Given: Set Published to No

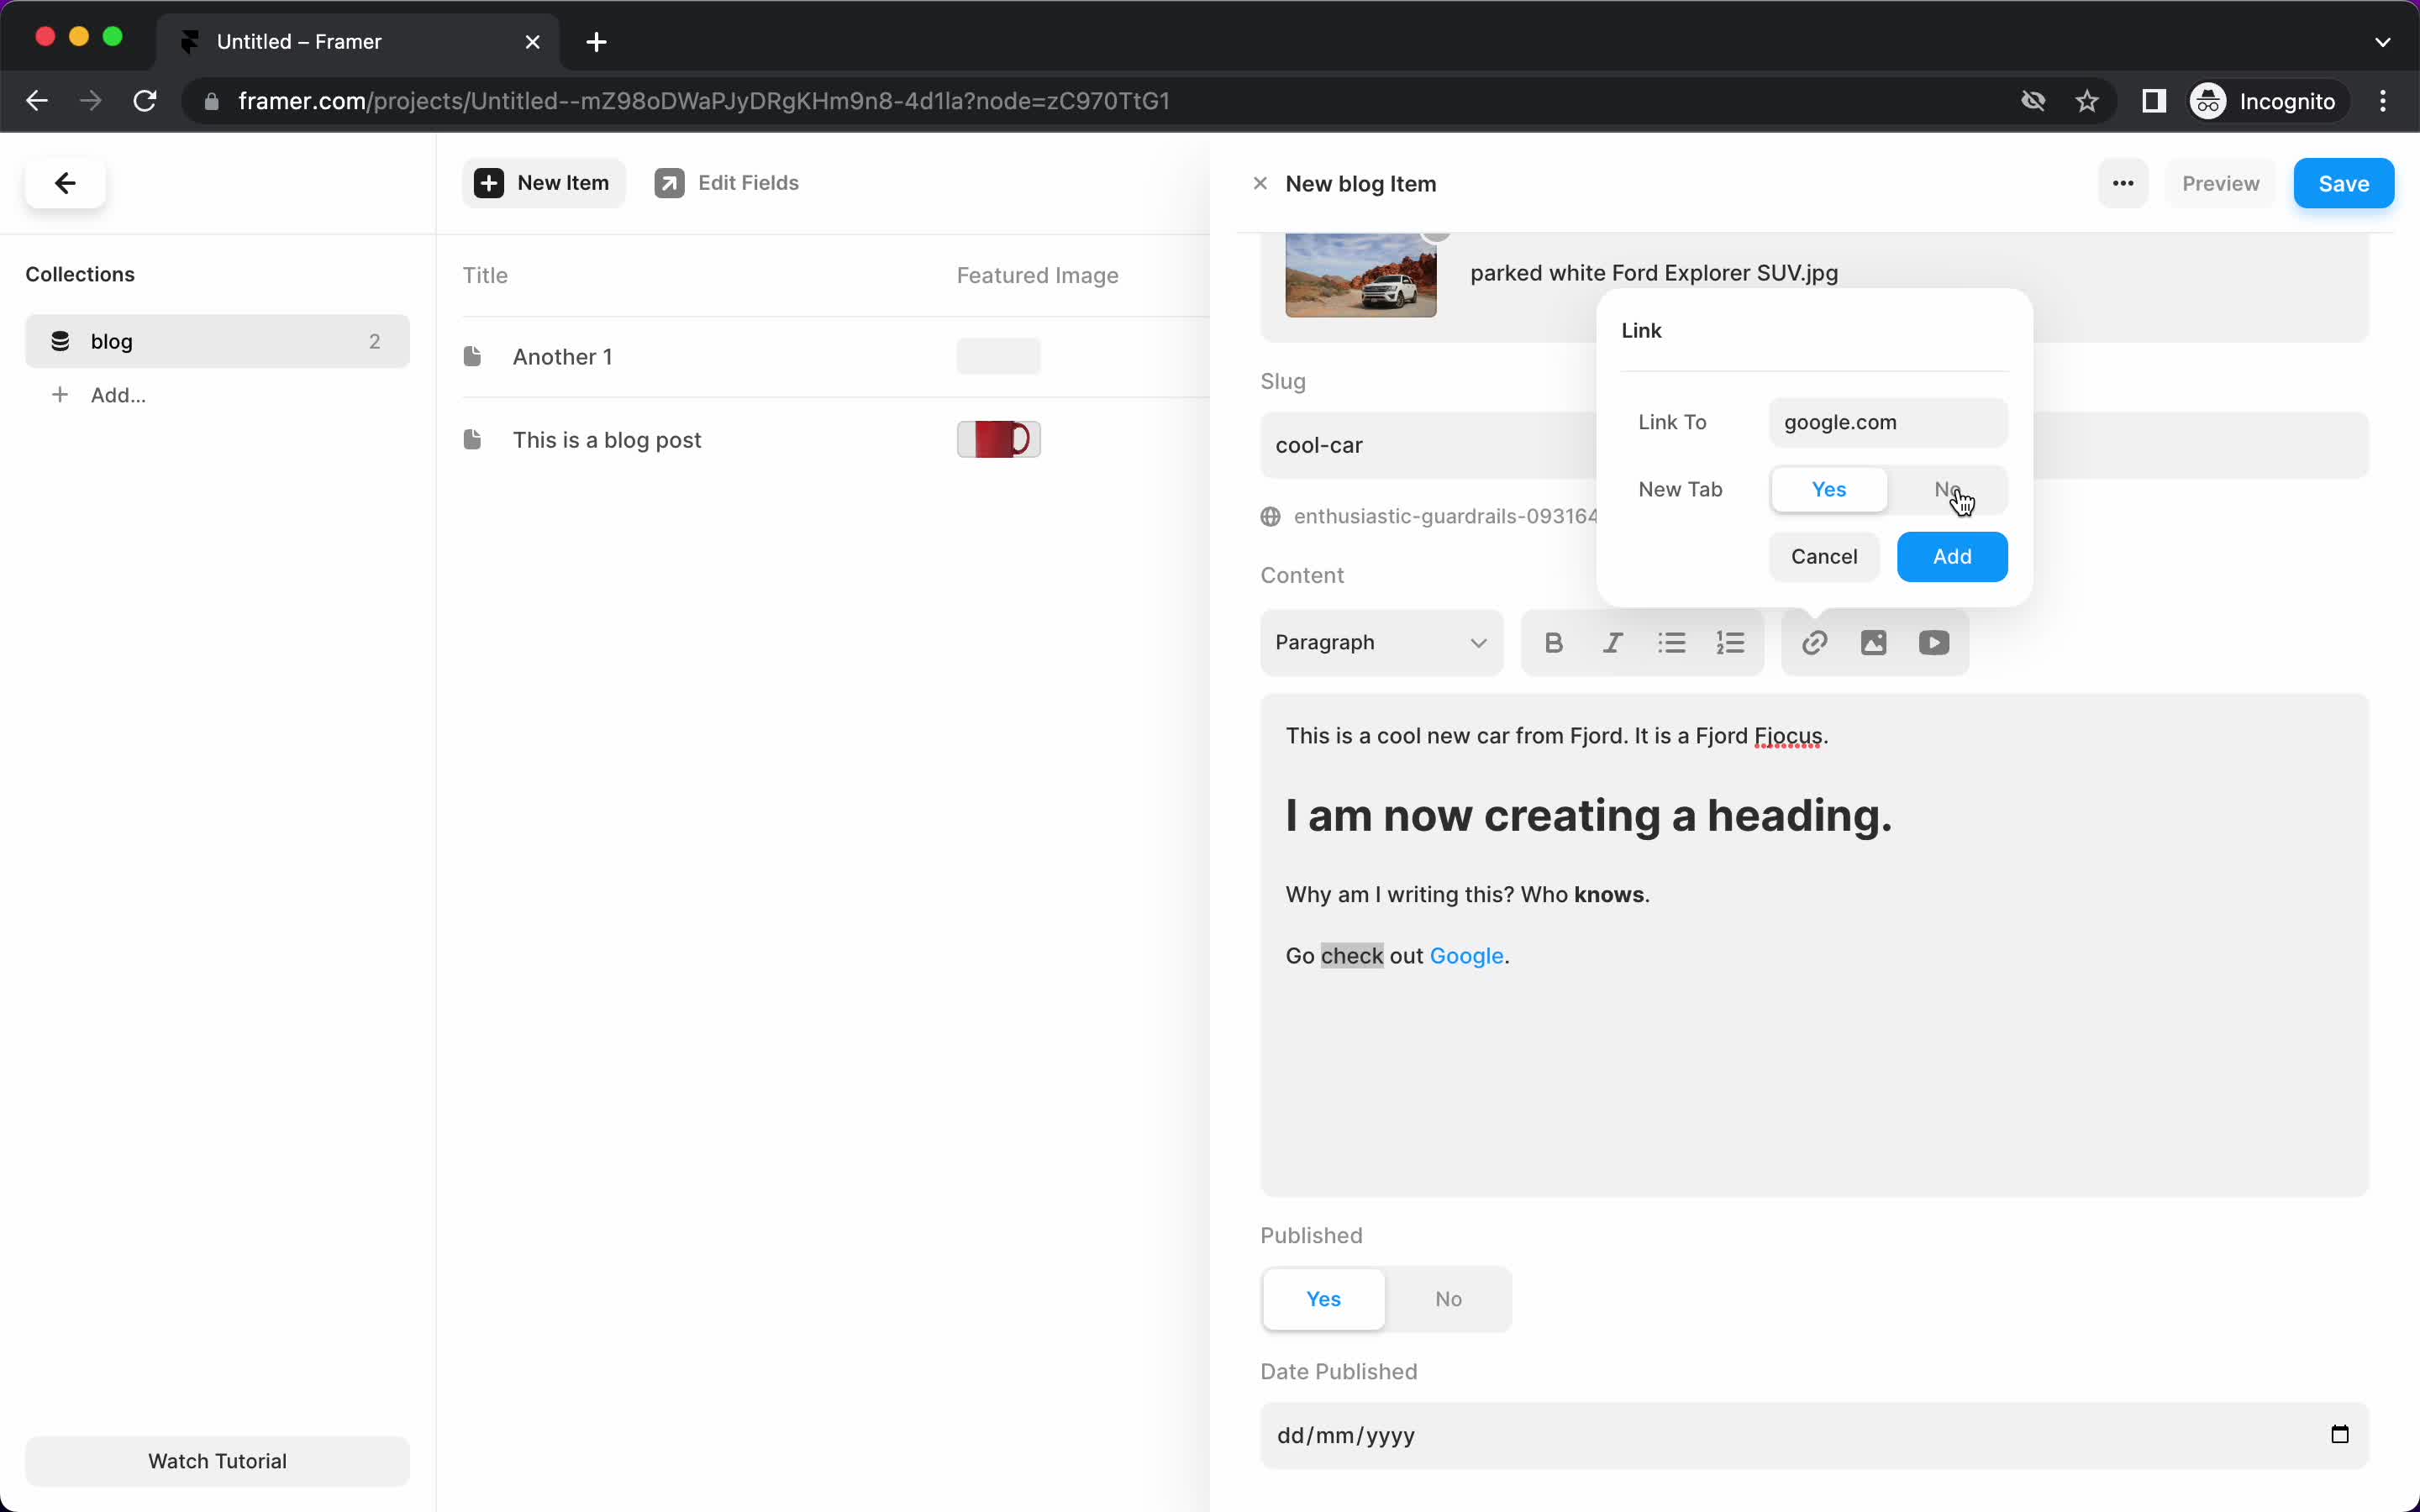Looking at the screenshot, I should tap(1448, 1299).
